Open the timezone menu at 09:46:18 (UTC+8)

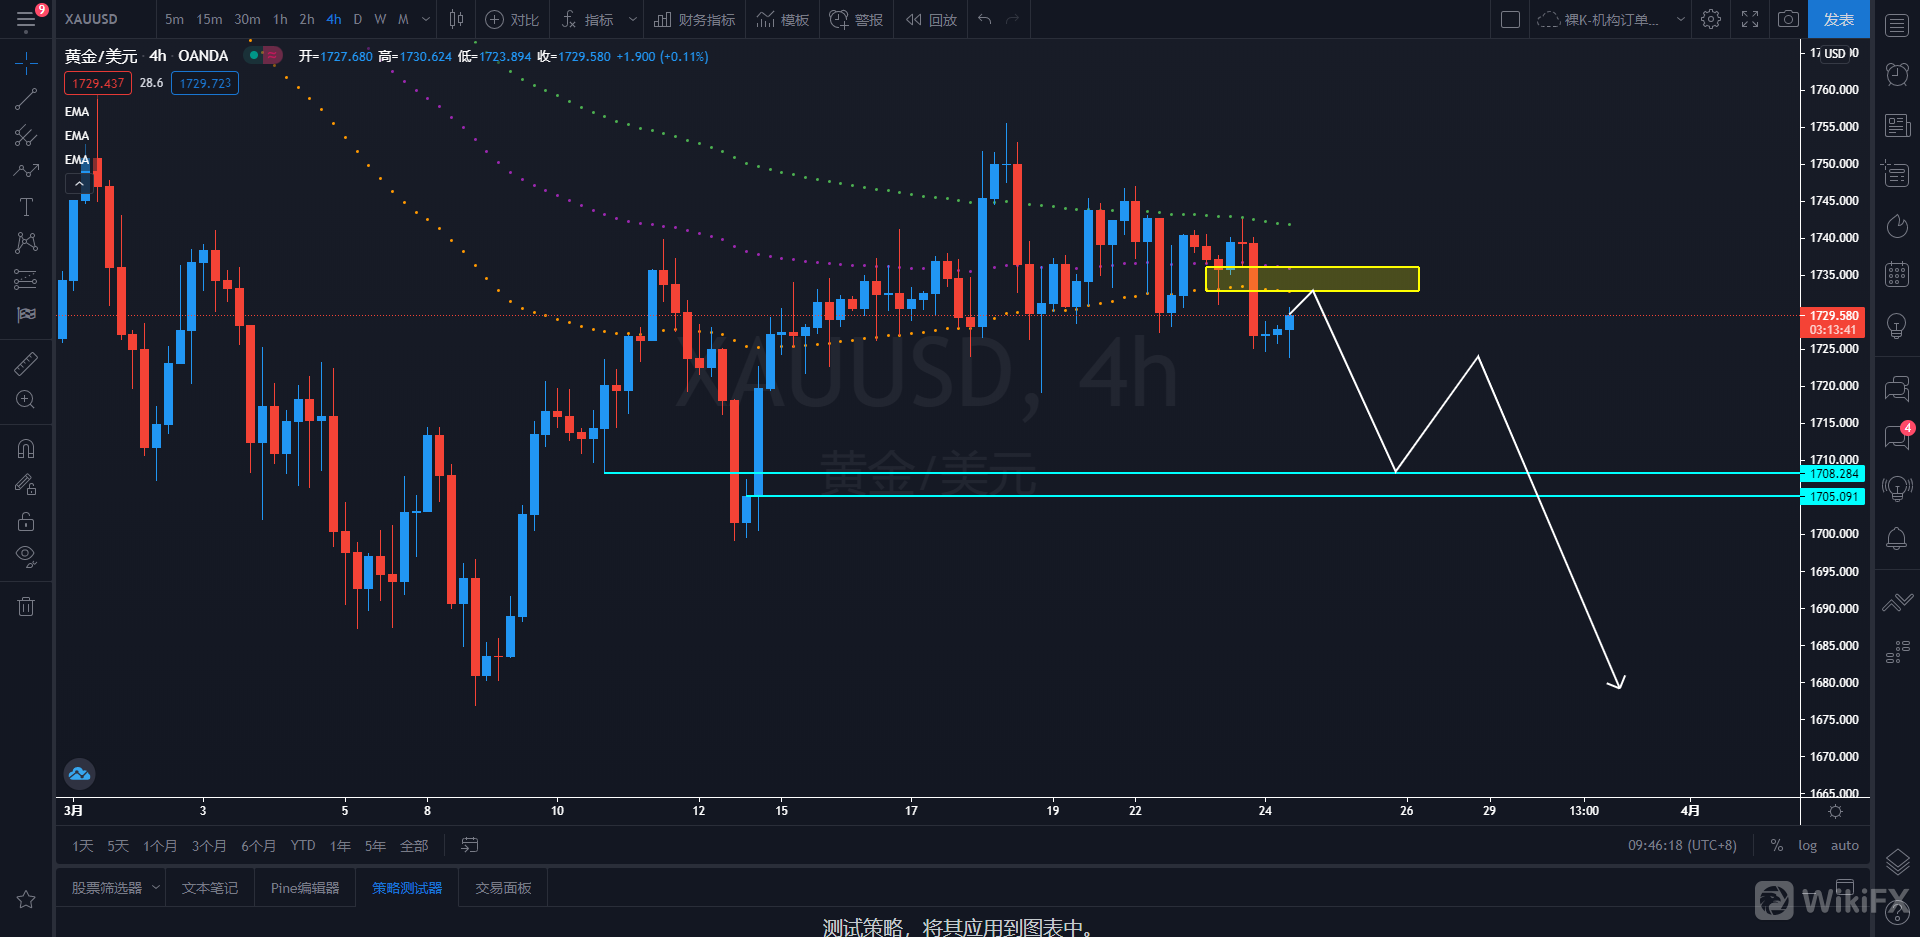1682,845
